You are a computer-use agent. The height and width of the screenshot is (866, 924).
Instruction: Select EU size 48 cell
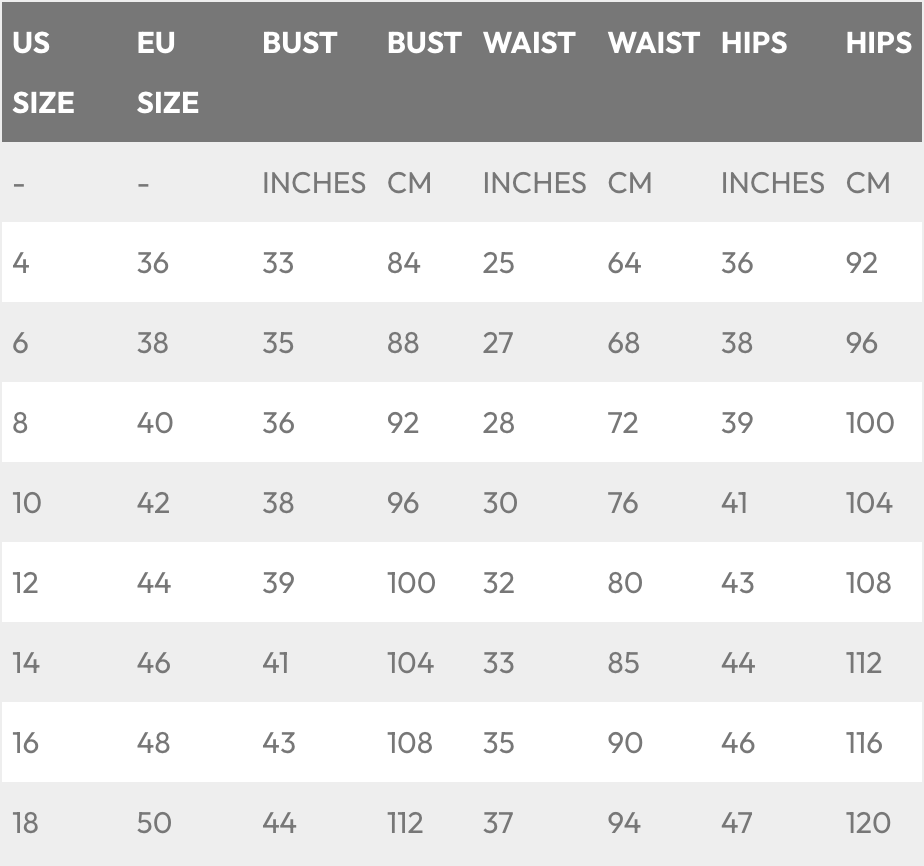(x=154, y=743)
